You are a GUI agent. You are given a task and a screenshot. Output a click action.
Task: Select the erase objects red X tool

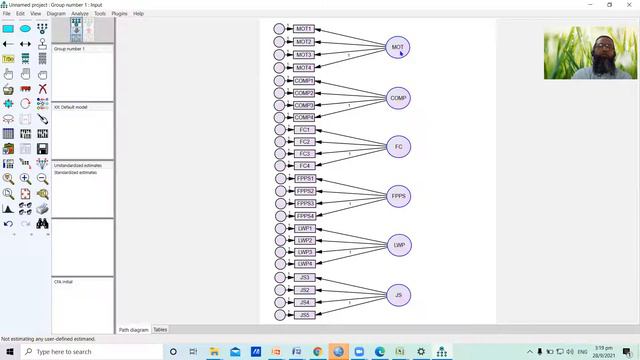pyautogui.click(x=42, y=89)
